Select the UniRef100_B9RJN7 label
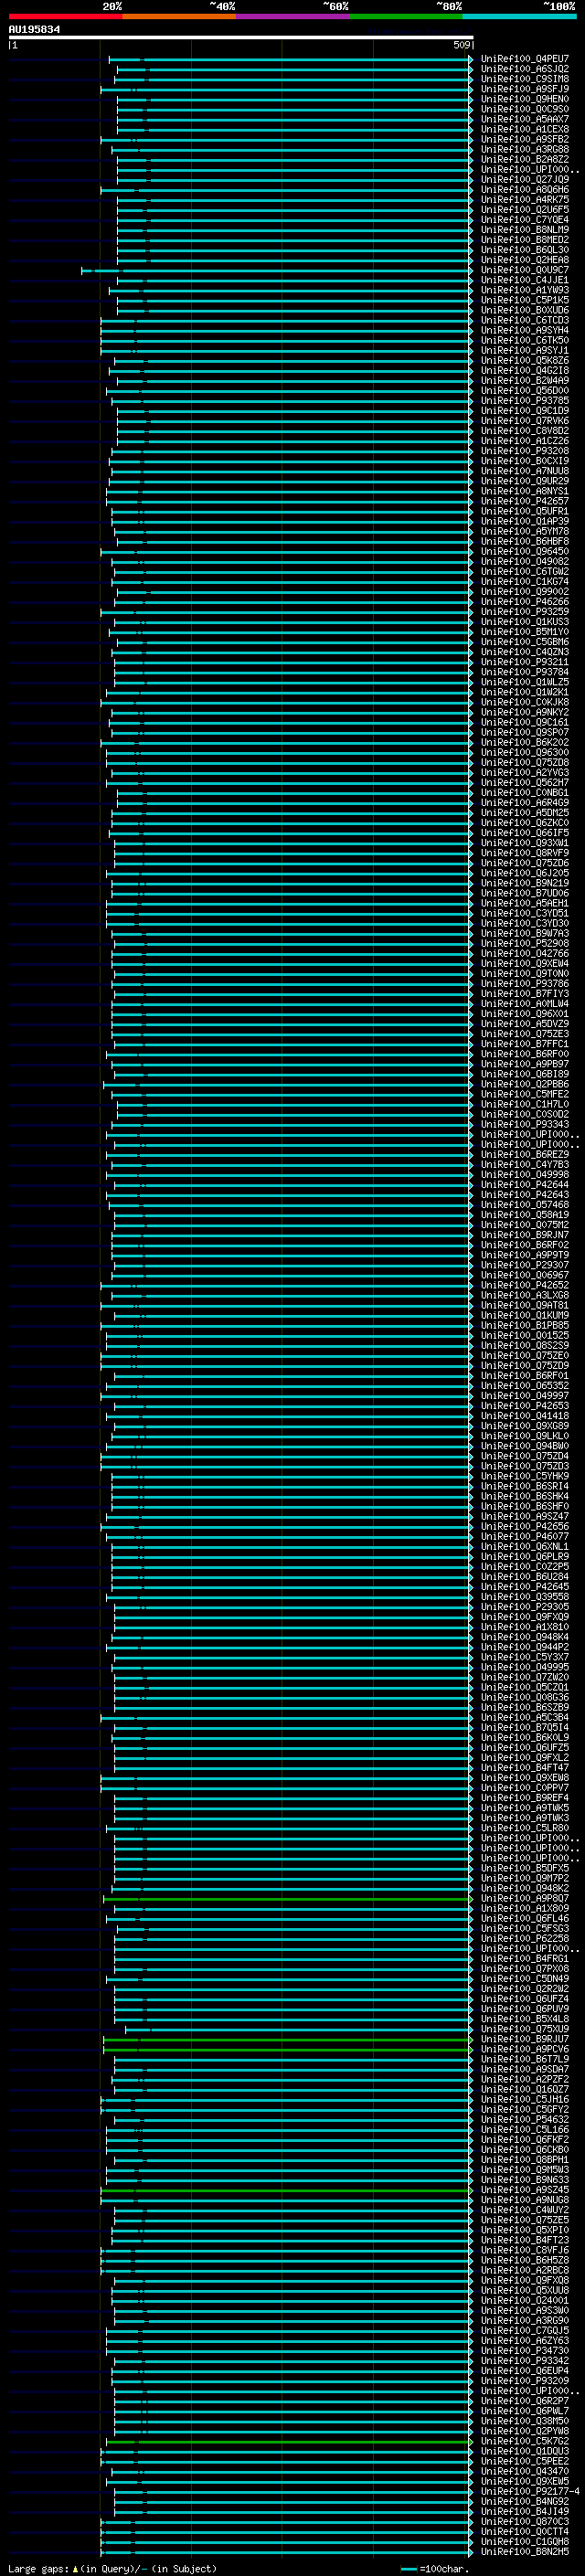Screen dimensions: 585x2576 [x=525, y=1235]
